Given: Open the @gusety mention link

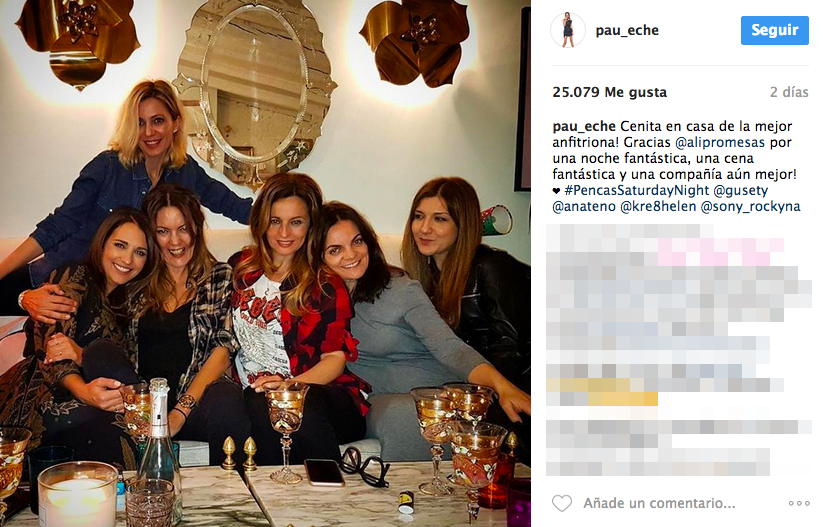Looking at the screenshot, I should [x=741, y=190].
